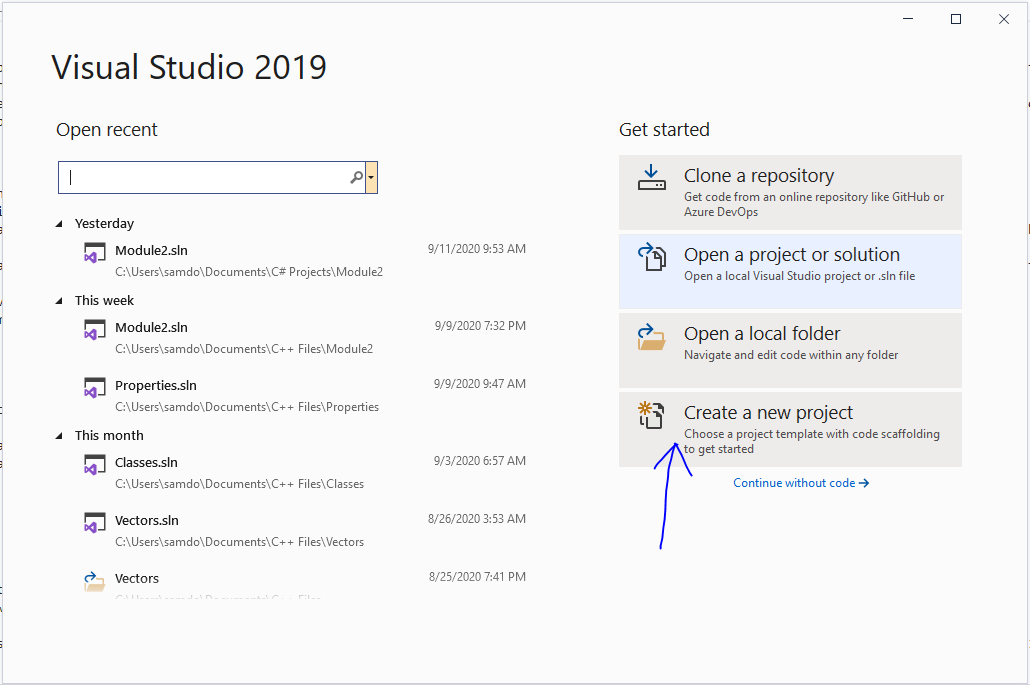Click the Clone a repository download icon
Image resolution: width=1030 pixels, height=685 pixels.
652,177
